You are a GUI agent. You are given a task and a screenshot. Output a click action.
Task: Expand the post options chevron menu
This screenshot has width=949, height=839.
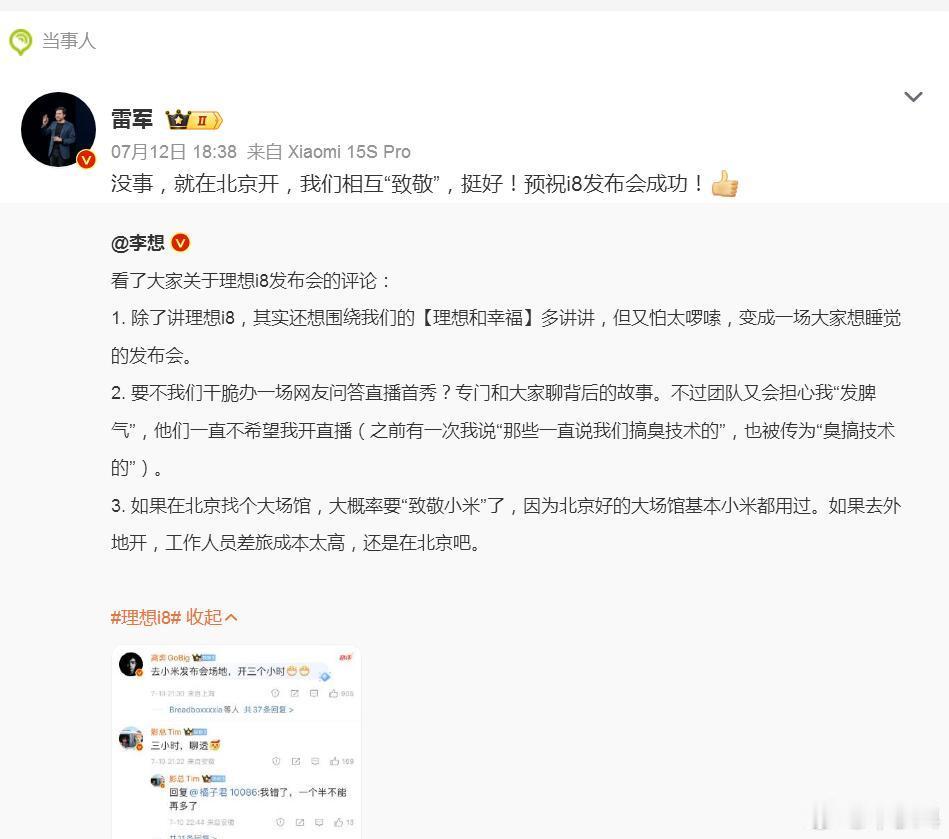pos(913,97)
